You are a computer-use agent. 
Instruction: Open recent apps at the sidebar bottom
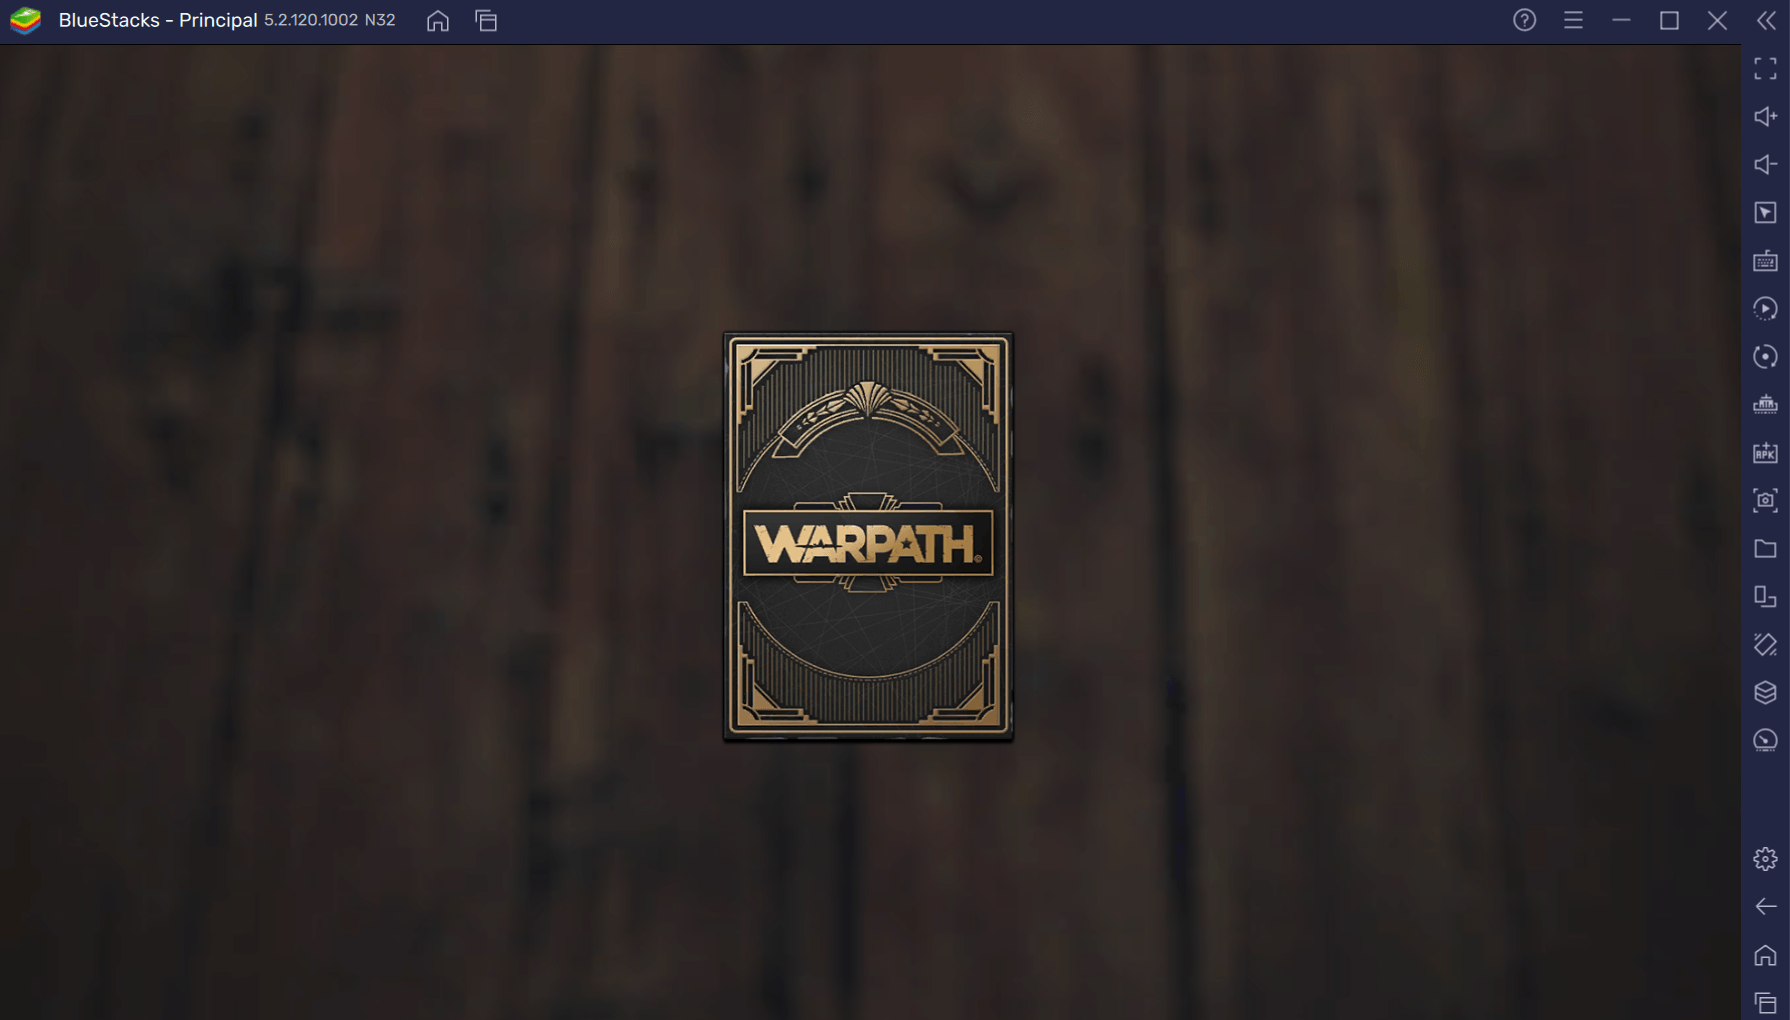pyautogui.click(x=1765, y=1003)
